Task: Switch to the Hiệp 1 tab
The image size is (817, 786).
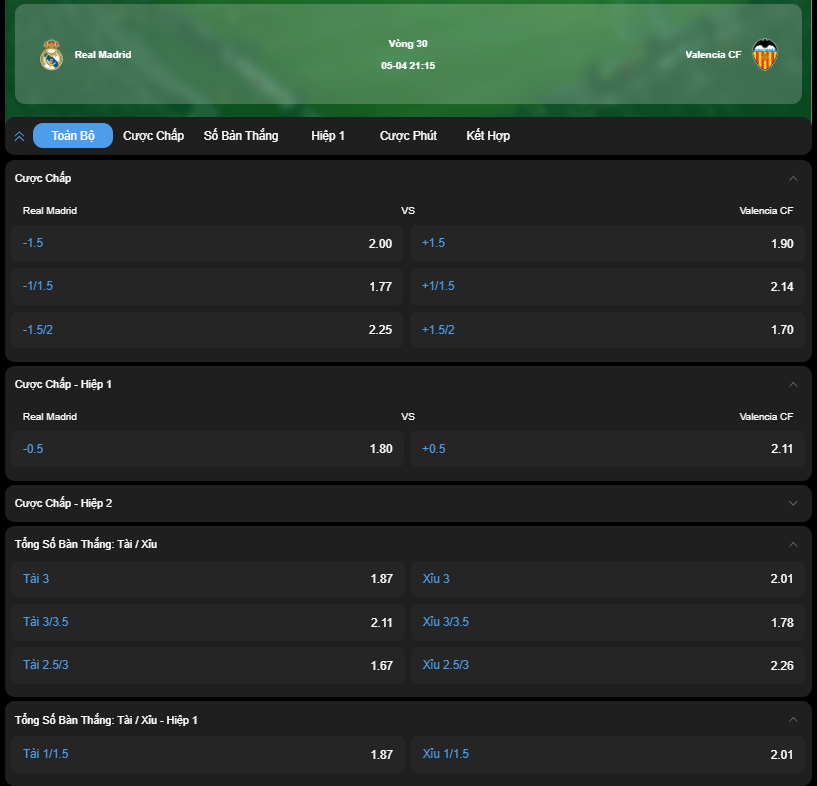Action: 328,135
